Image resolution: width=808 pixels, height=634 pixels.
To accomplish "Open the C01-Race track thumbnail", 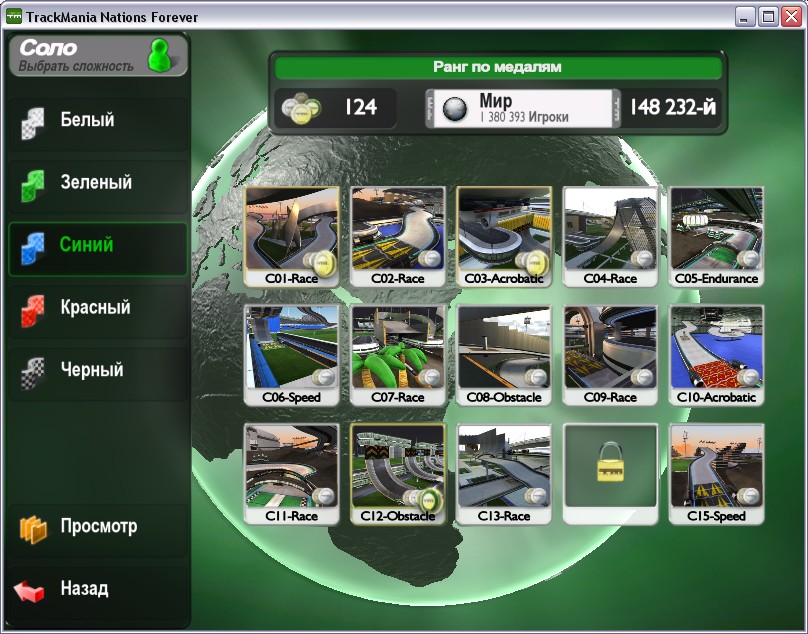I will tap(291, 236).
